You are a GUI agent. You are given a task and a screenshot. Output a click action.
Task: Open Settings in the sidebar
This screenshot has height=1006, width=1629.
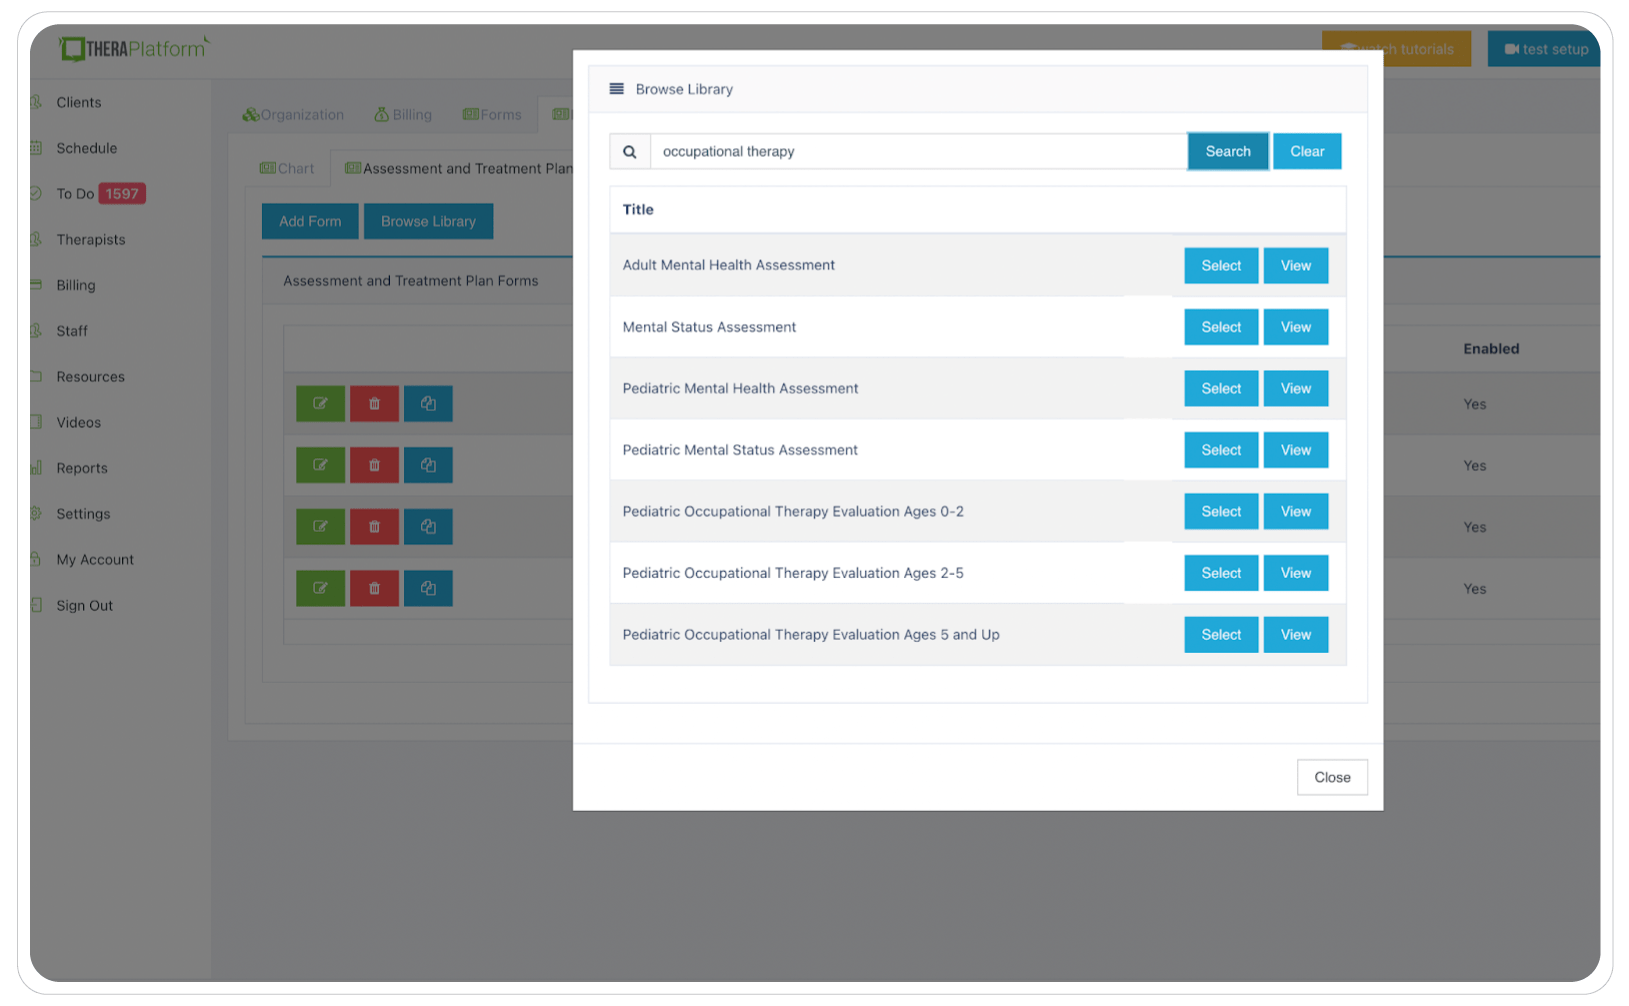click(x=84, y=514)
